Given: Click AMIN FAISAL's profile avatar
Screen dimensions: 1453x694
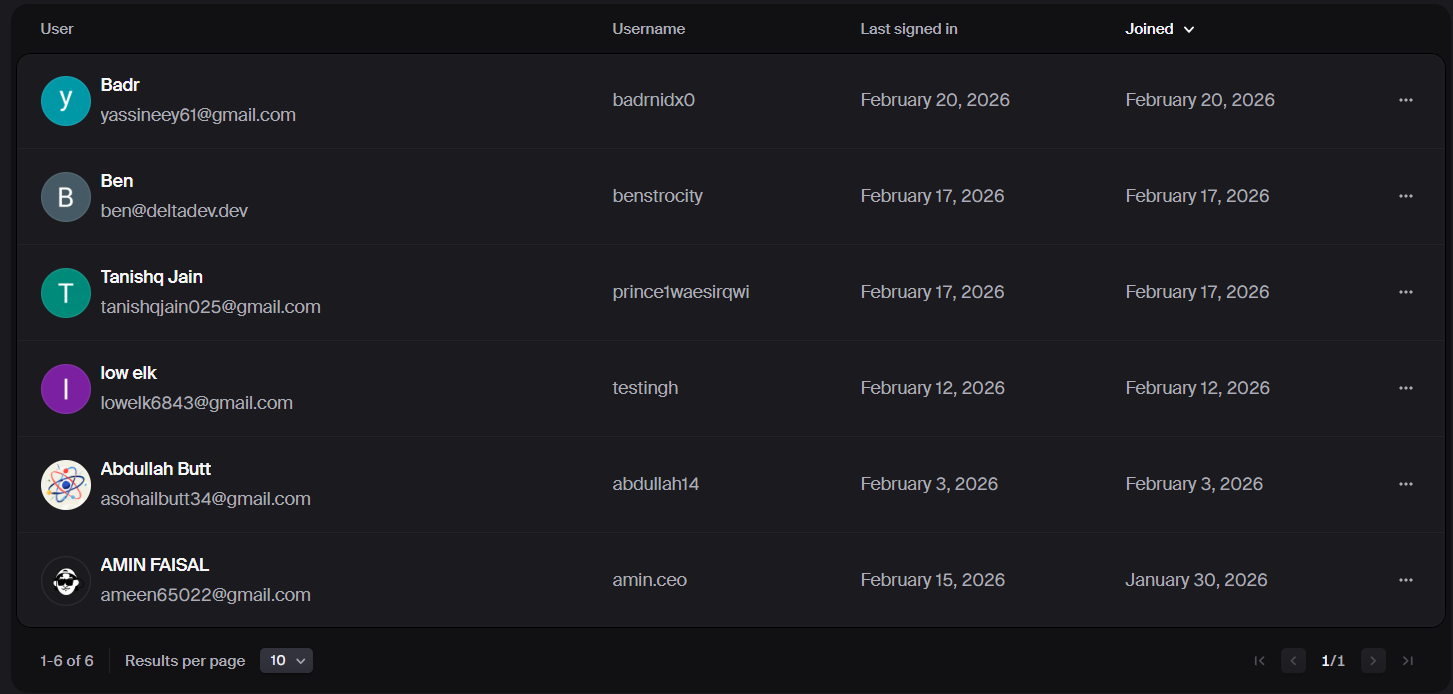Looking at the screenshot, I should [x=66, y=581].
